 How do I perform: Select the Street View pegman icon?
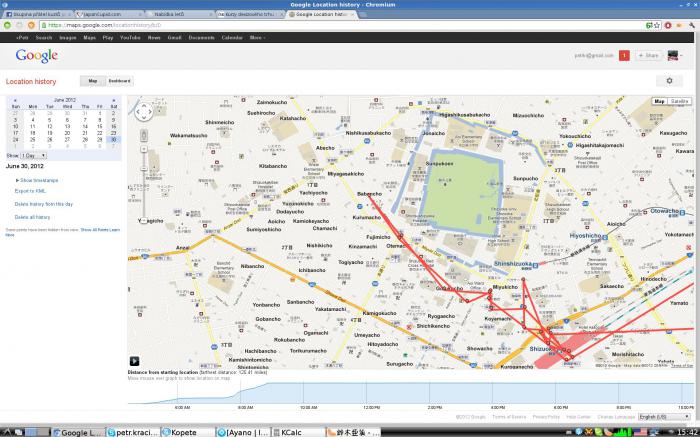click(x=144, y=135)
